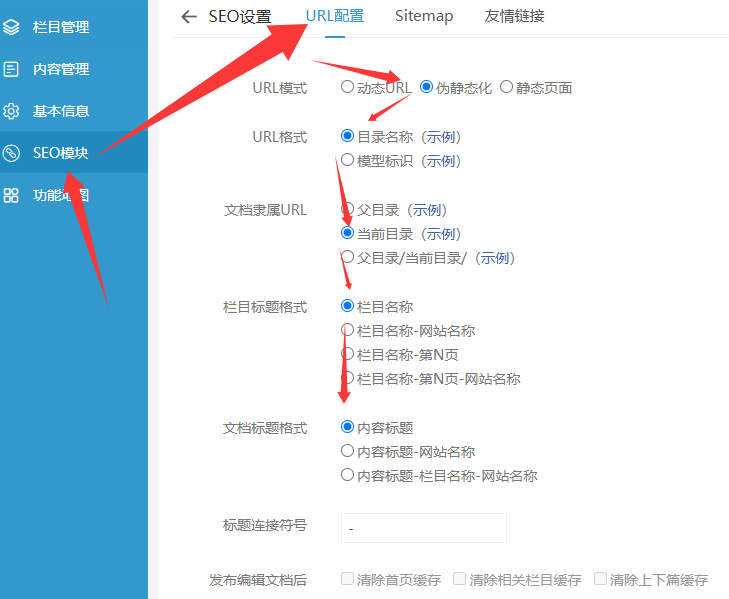Click the 文档隶属URL field label
729x599 pixels.
265,210
